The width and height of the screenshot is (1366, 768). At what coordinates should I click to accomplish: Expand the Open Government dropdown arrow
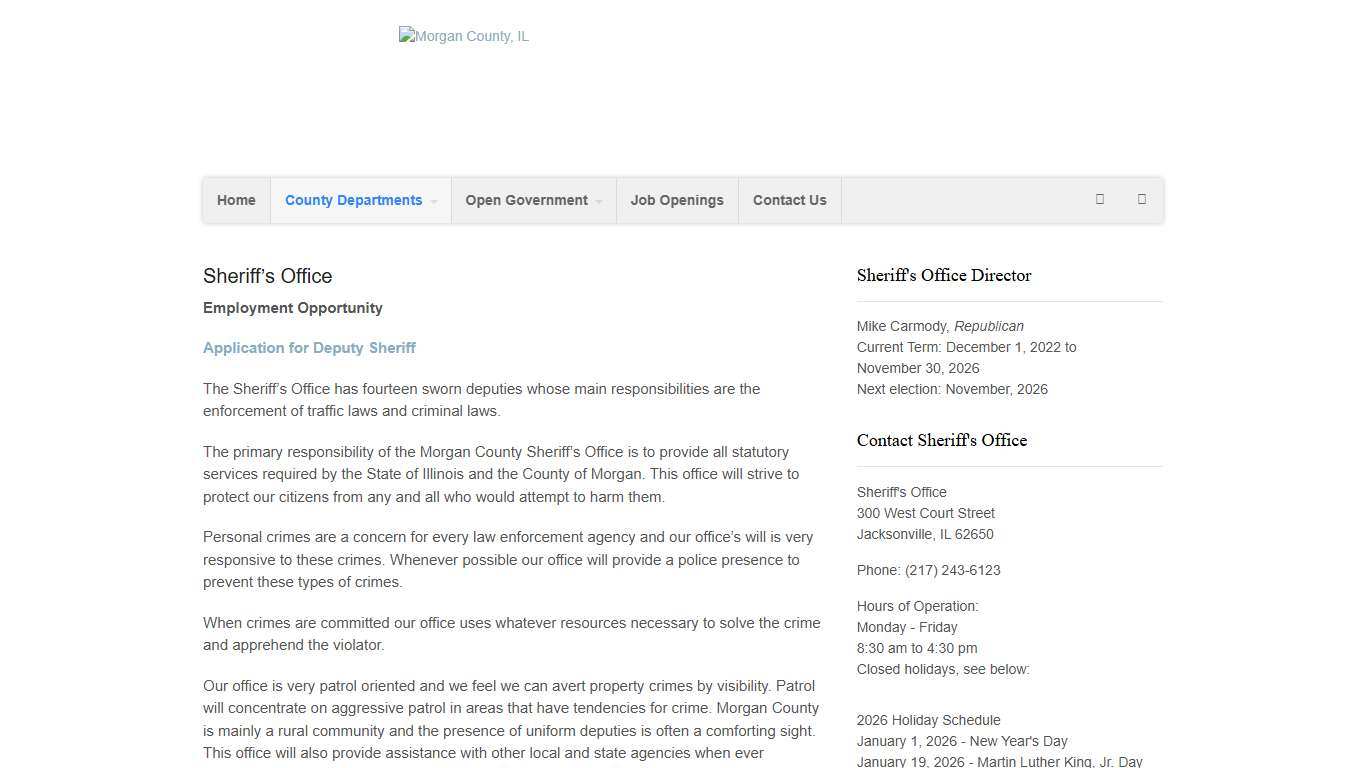(599, 201)
